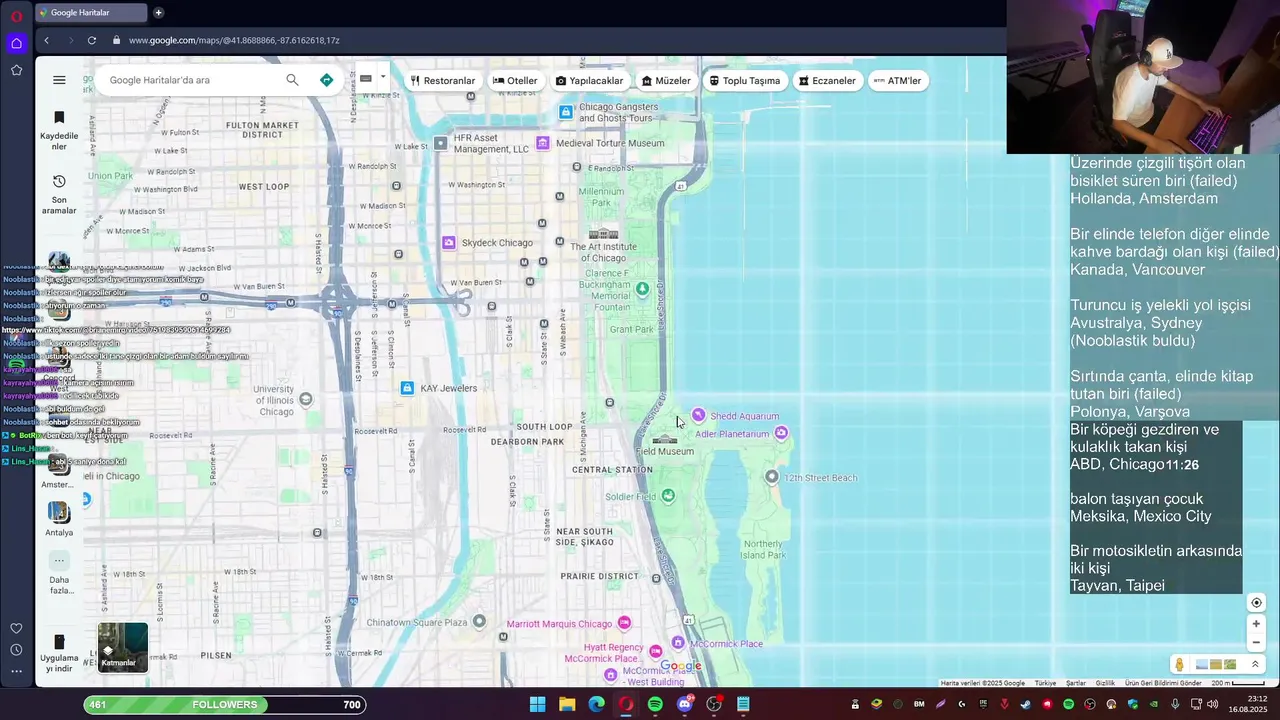Image resolution: width=1280 pixels, height=720 pixels.
Task: Click the Skydeck Chicago pin
Action: coord(449,242)
